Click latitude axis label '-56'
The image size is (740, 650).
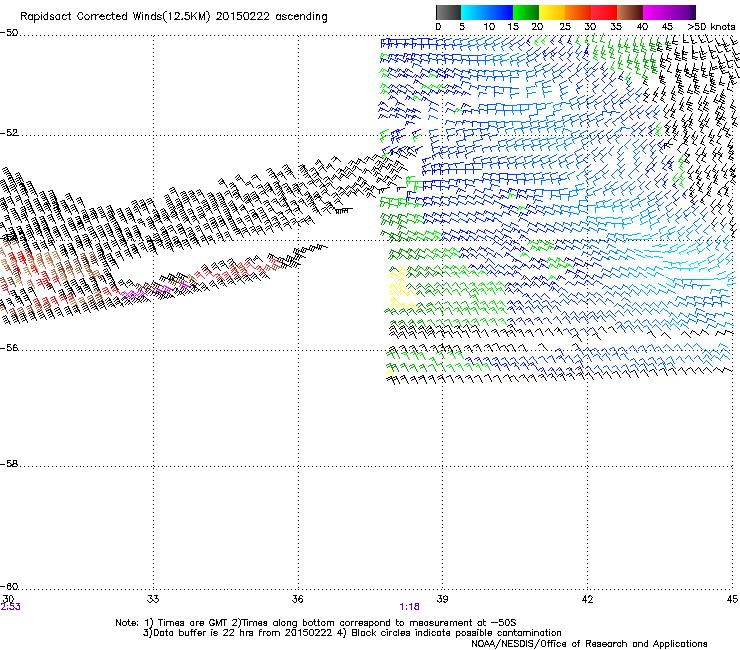9,348
